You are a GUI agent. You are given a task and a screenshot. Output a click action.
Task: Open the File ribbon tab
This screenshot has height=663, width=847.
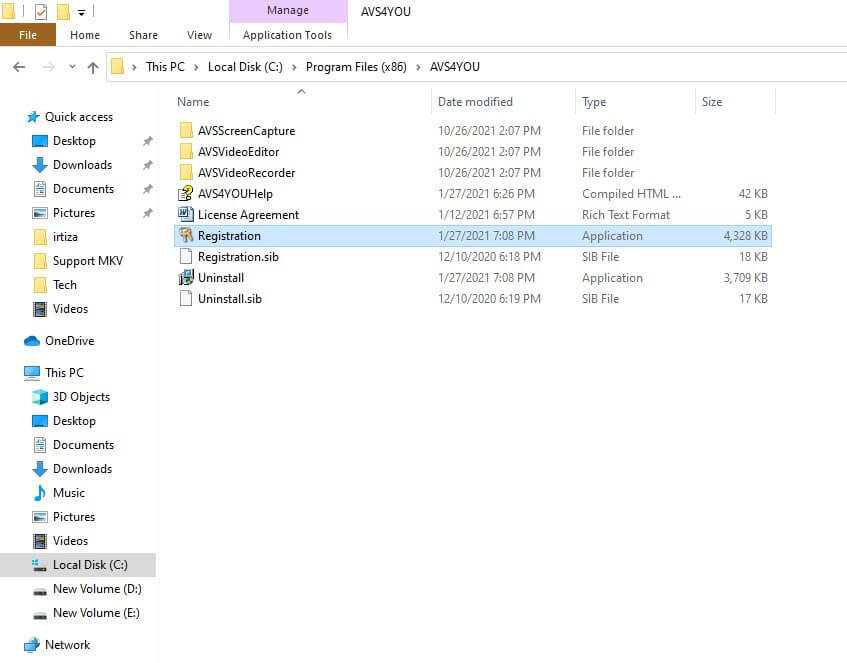coord(28,35)
